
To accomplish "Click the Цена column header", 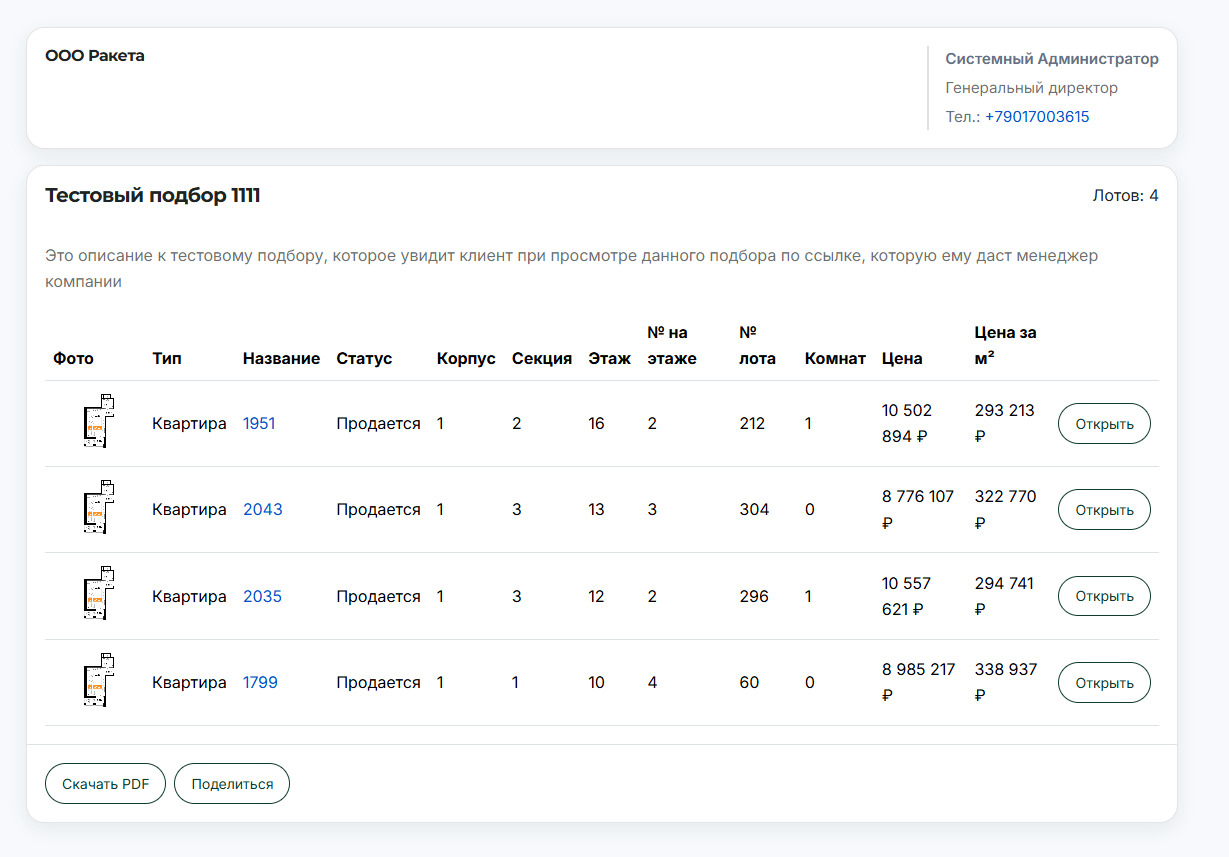I will pyautogui.click(x=902, y=358).
